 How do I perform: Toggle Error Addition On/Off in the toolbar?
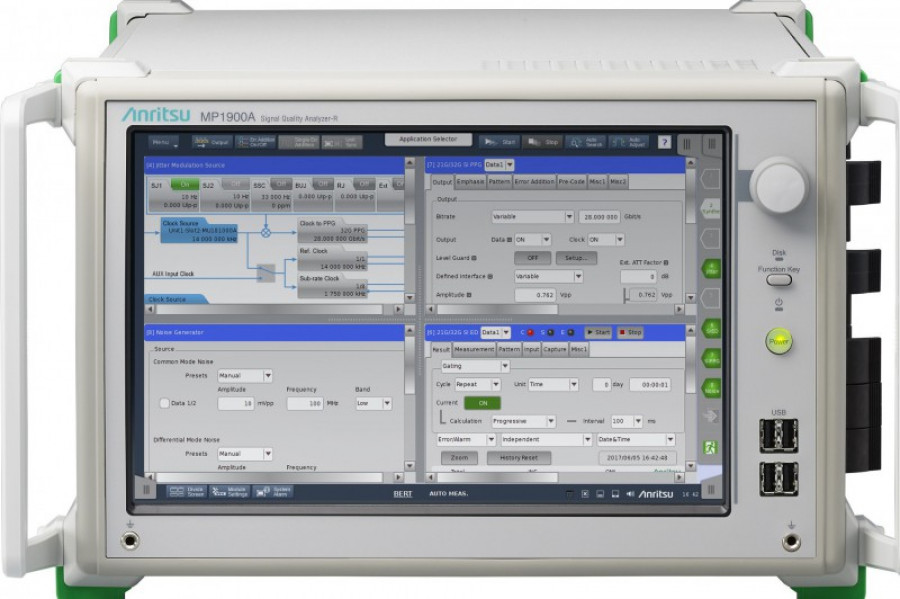pos(256,142)
